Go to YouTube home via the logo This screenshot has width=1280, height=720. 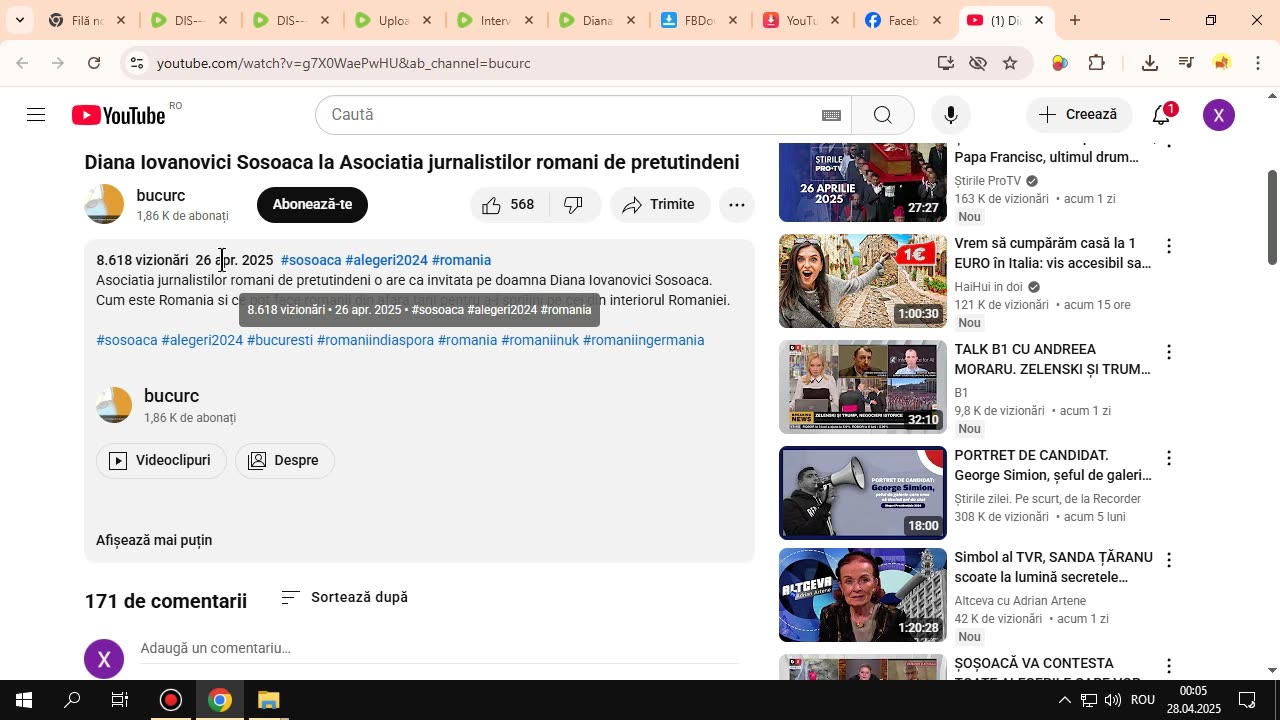(x=119, y=115)
